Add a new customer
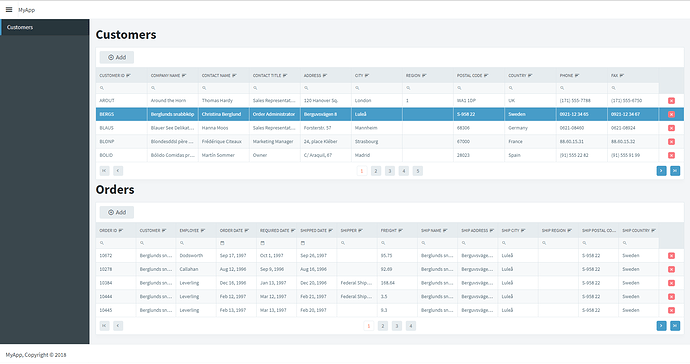 [117, 57]
